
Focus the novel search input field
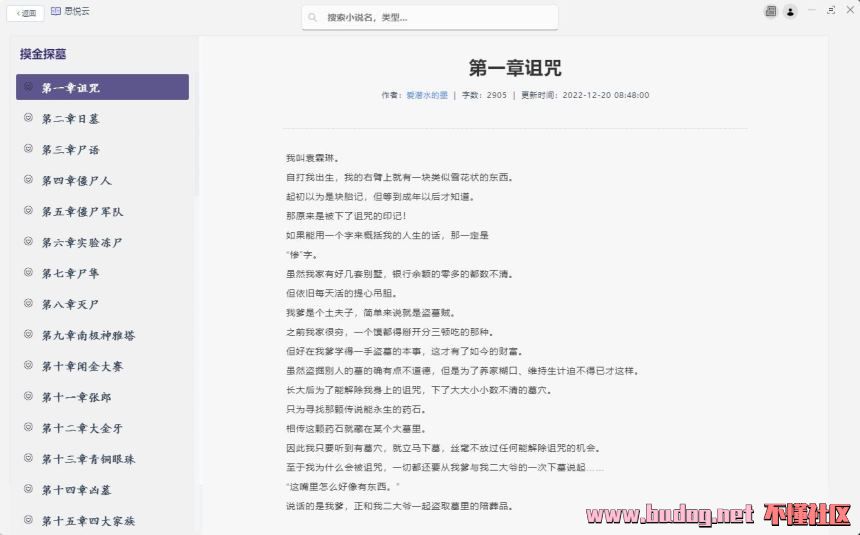click(x=430, y=18)
